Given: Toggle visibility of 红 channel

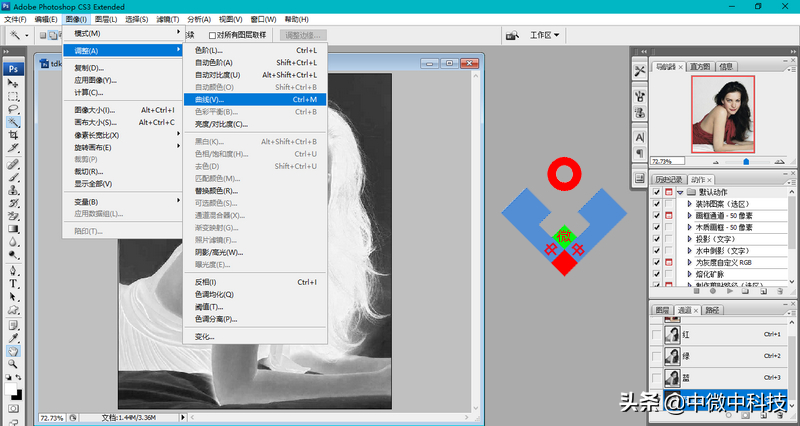Looking at the screenshot, I should pos(657,334).
